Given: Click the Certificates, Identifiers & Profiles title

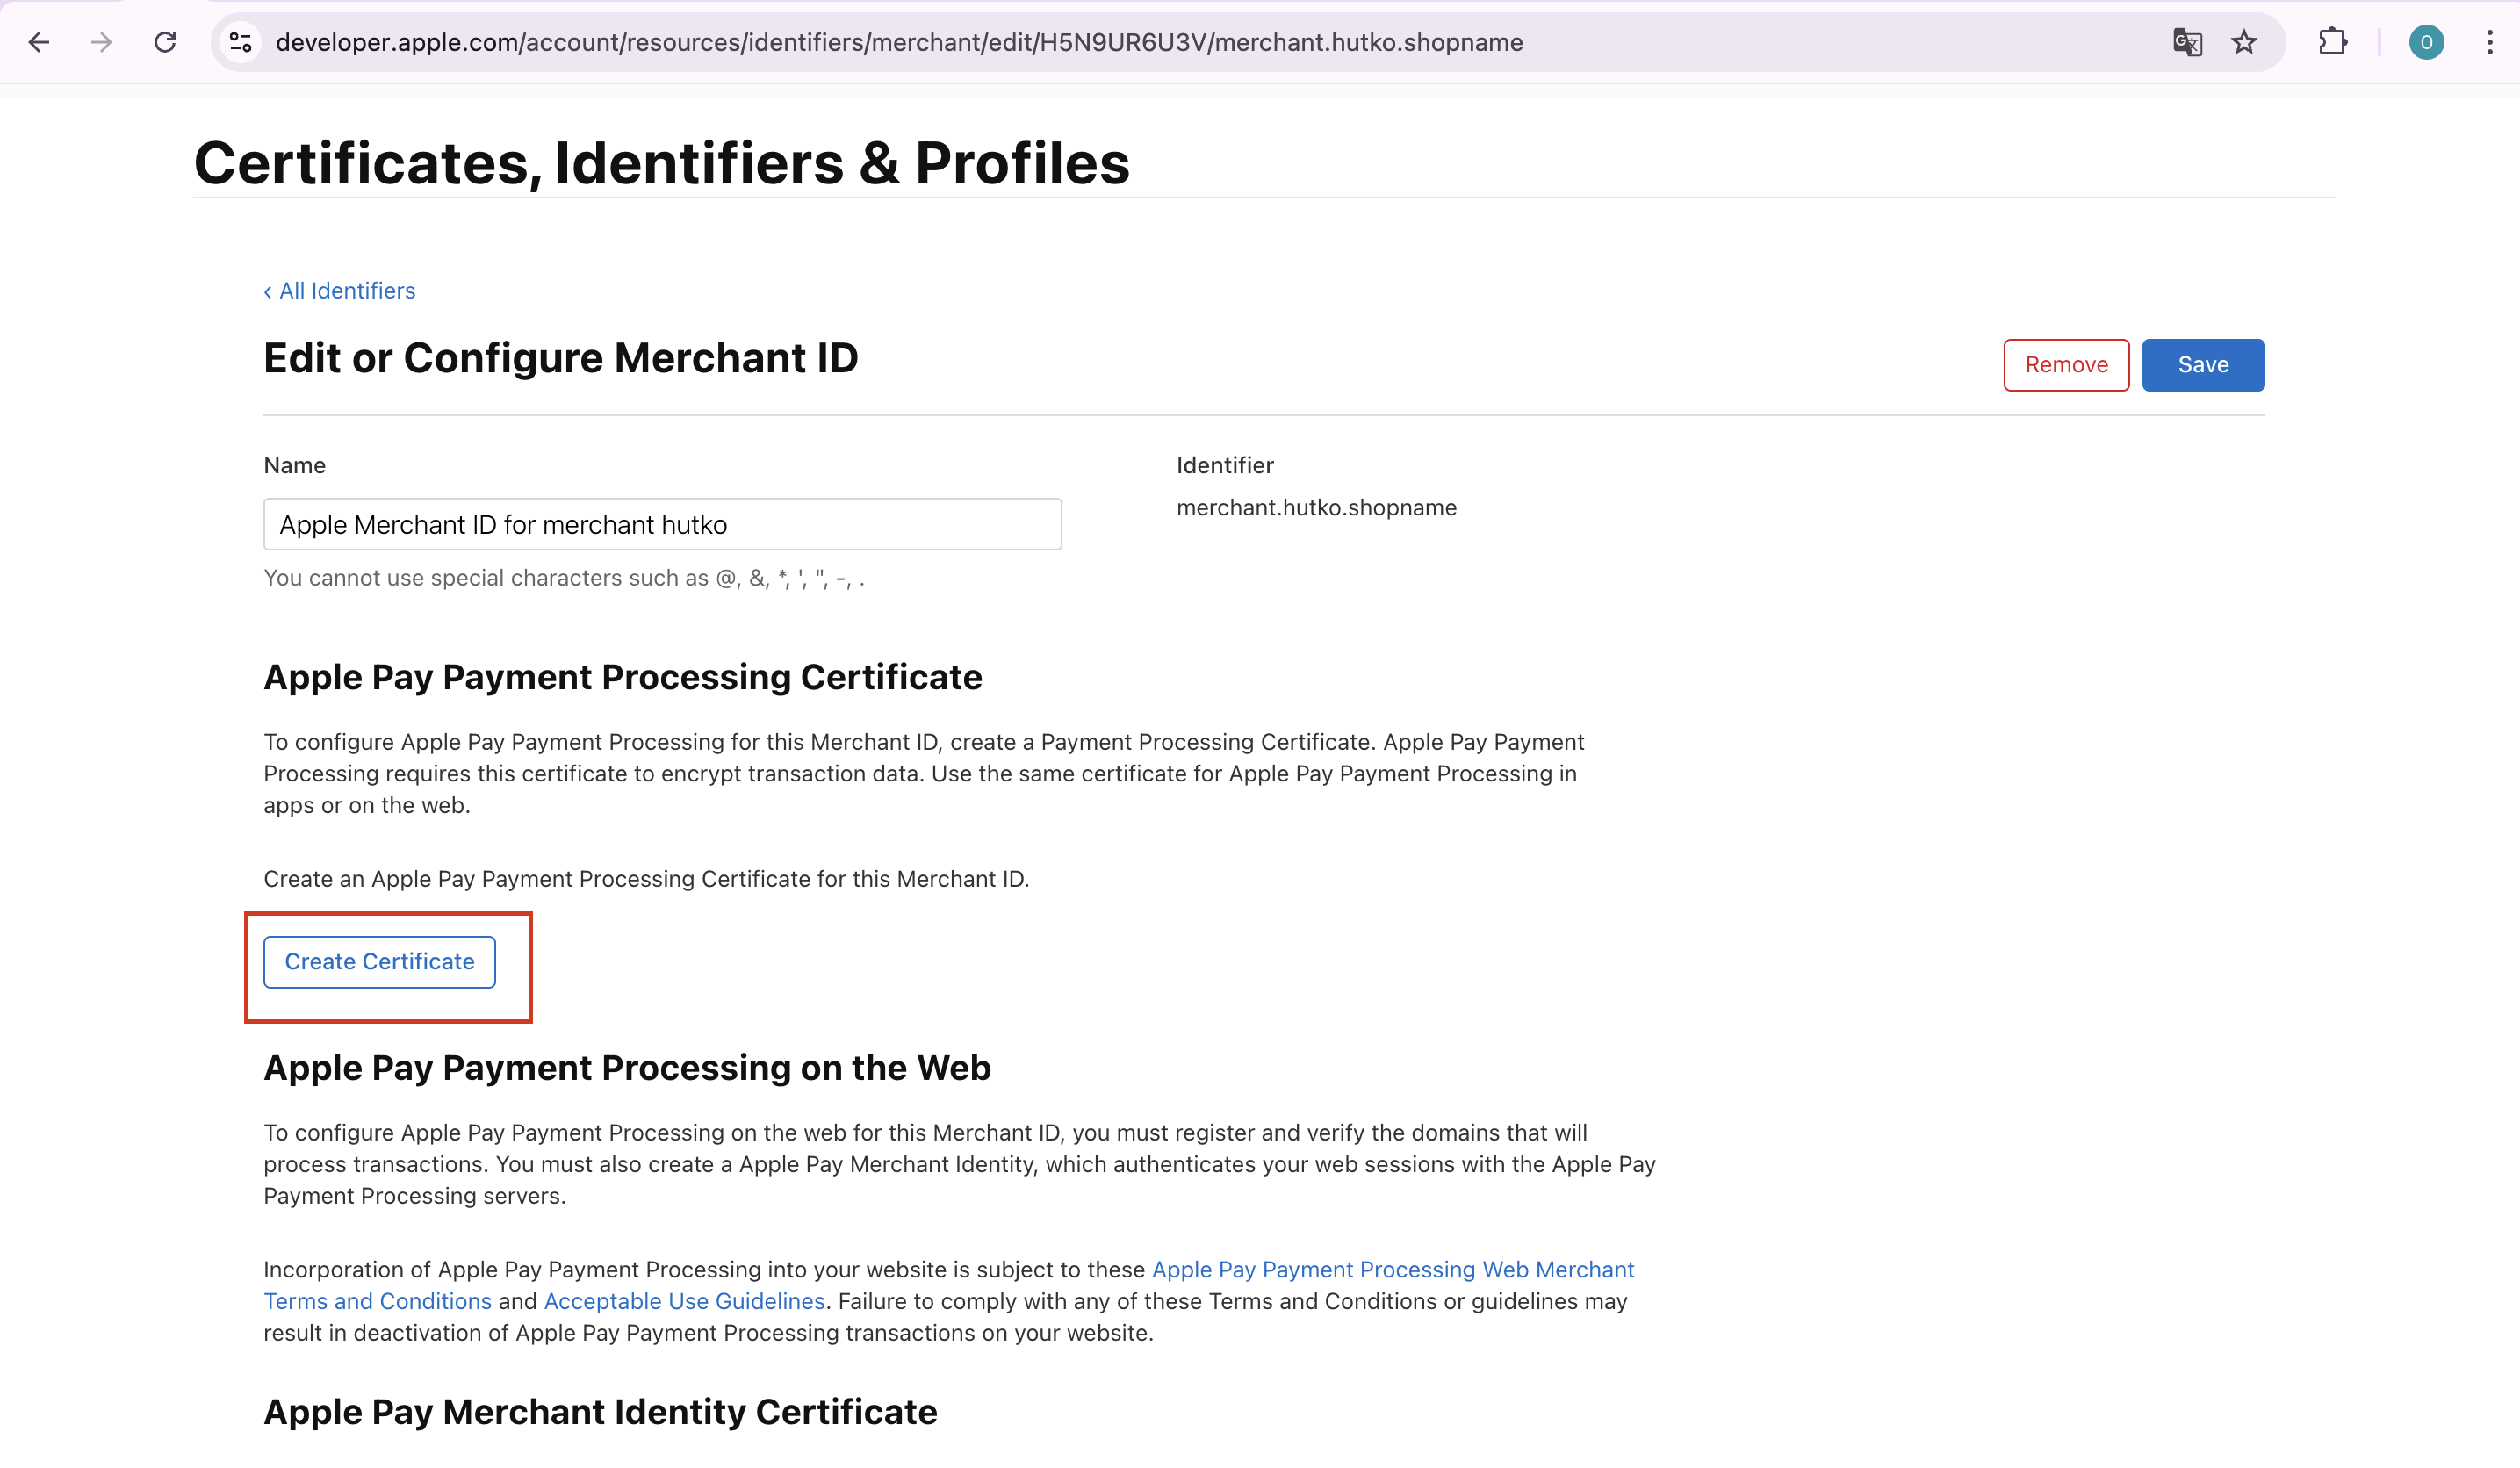Looking at the screenshot, I should (x=662, y=163).
